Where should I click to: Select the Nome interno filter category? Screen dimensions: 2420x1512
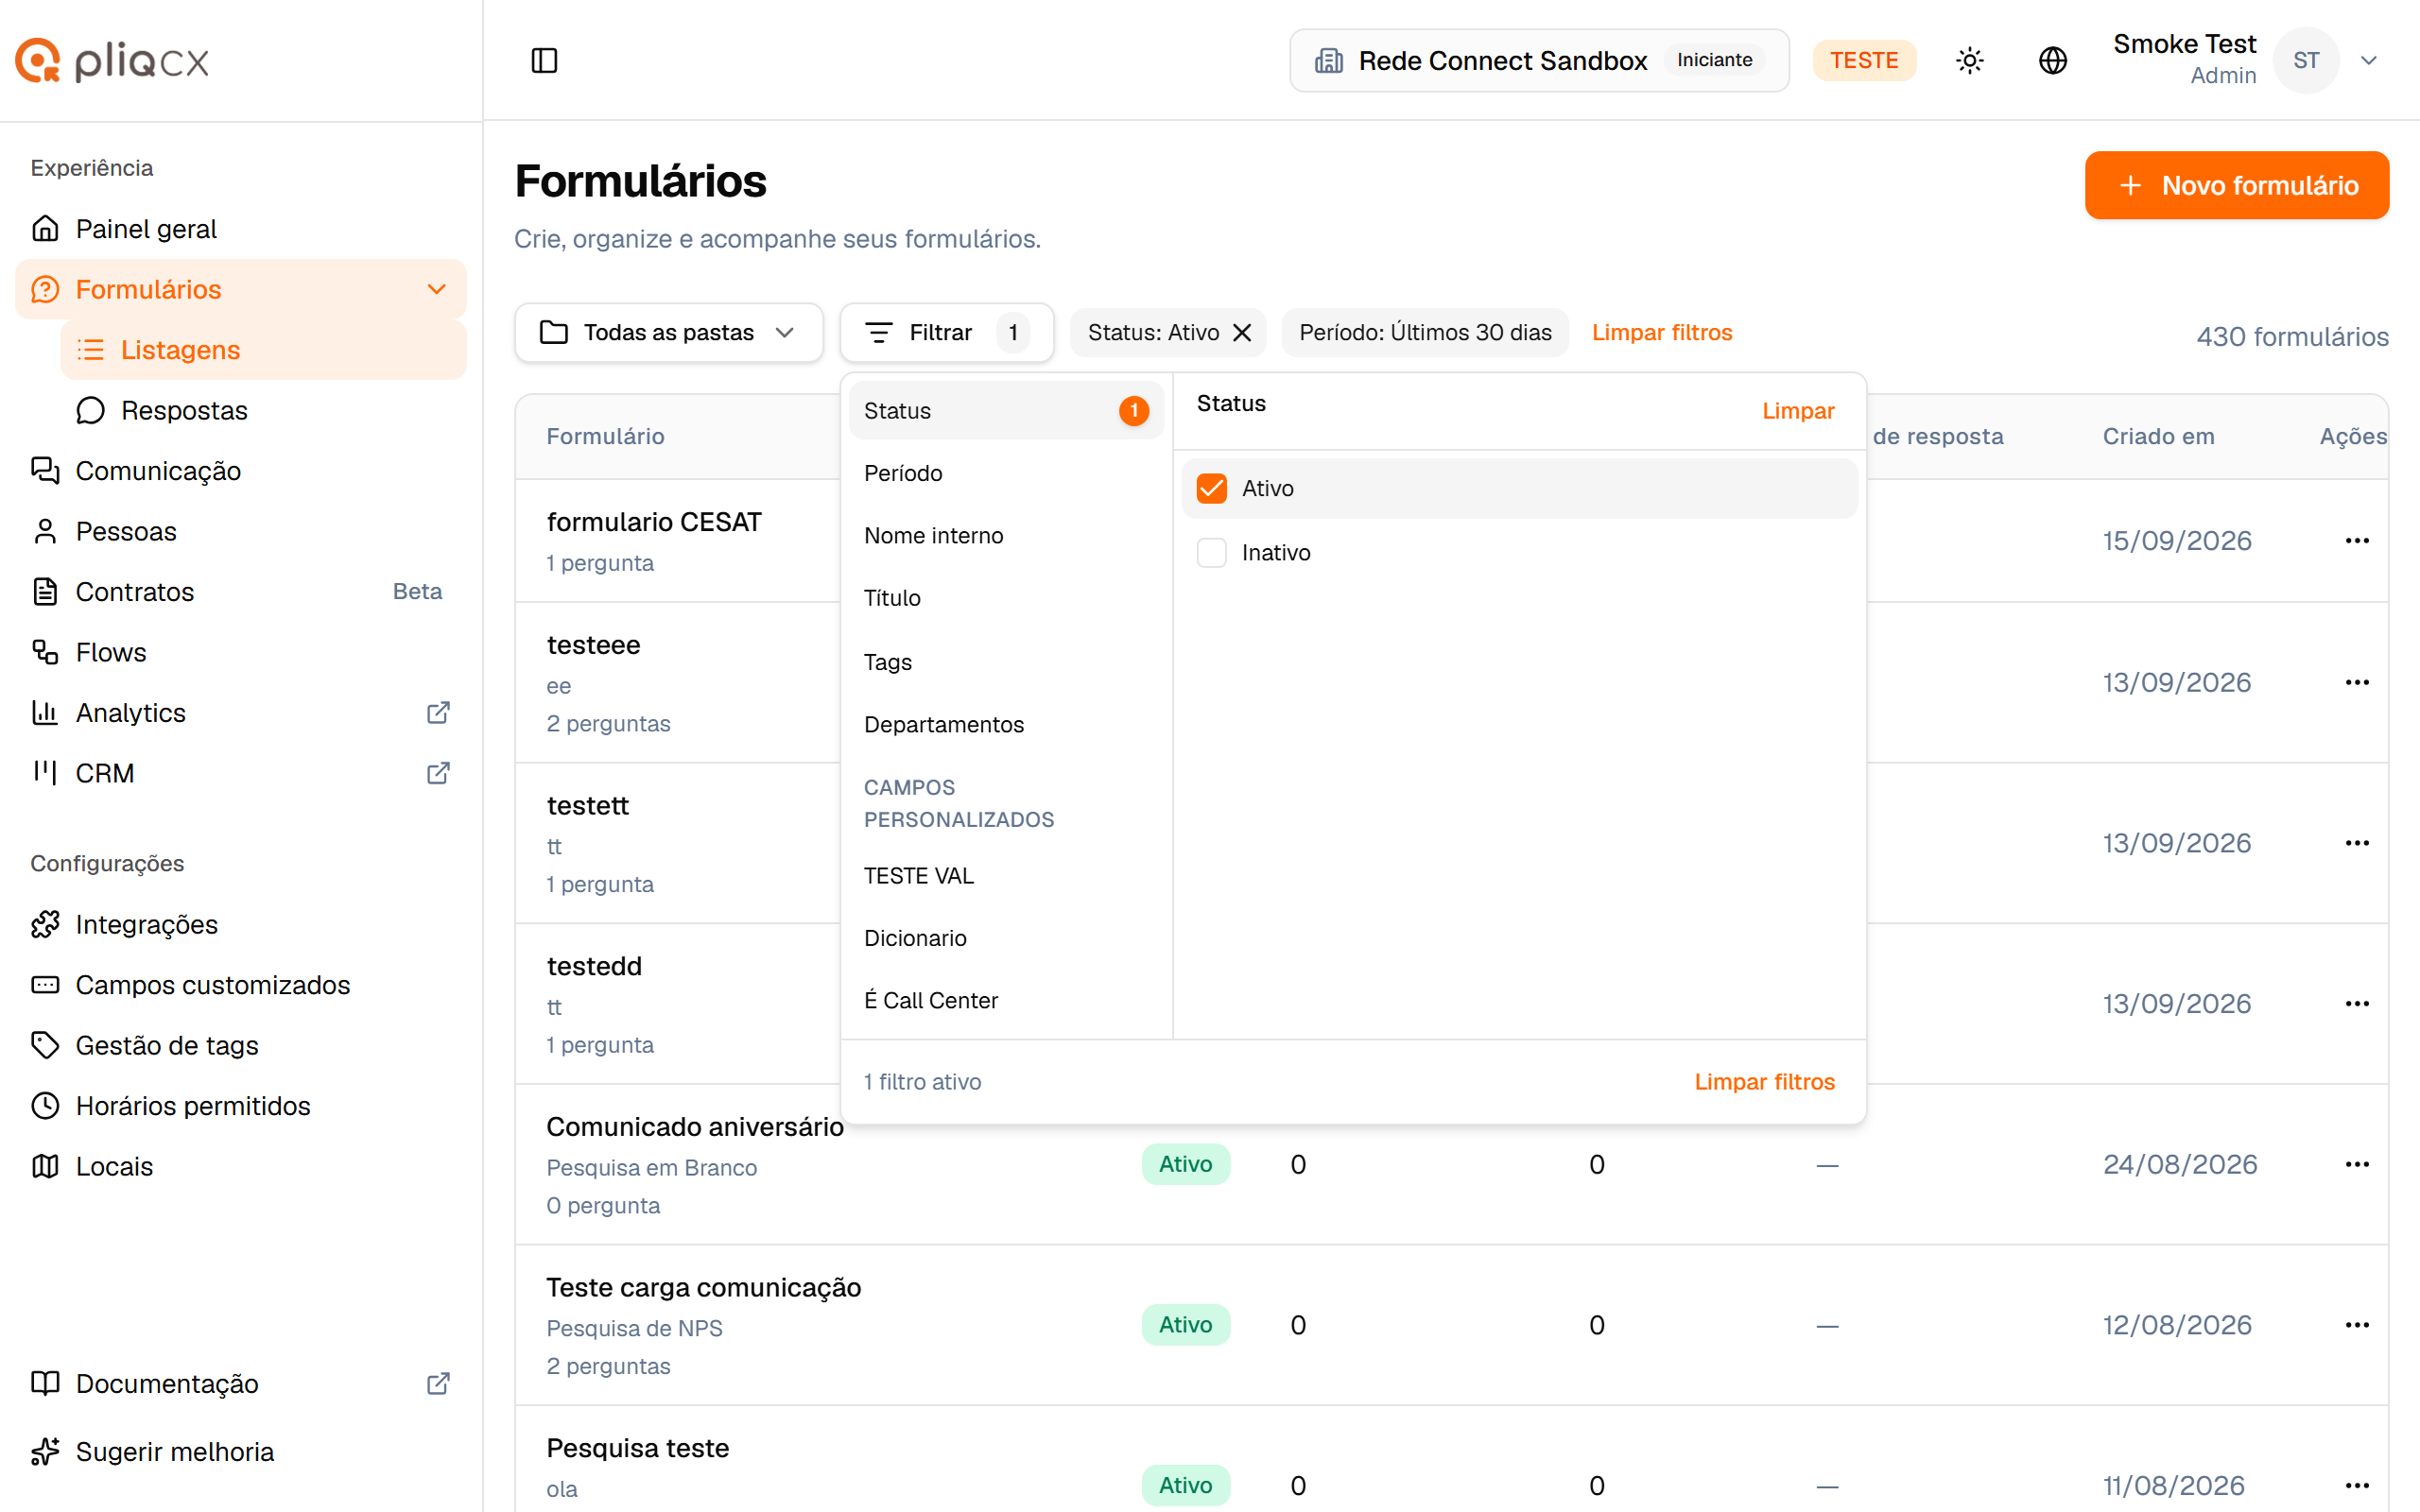coord(1006,535)
